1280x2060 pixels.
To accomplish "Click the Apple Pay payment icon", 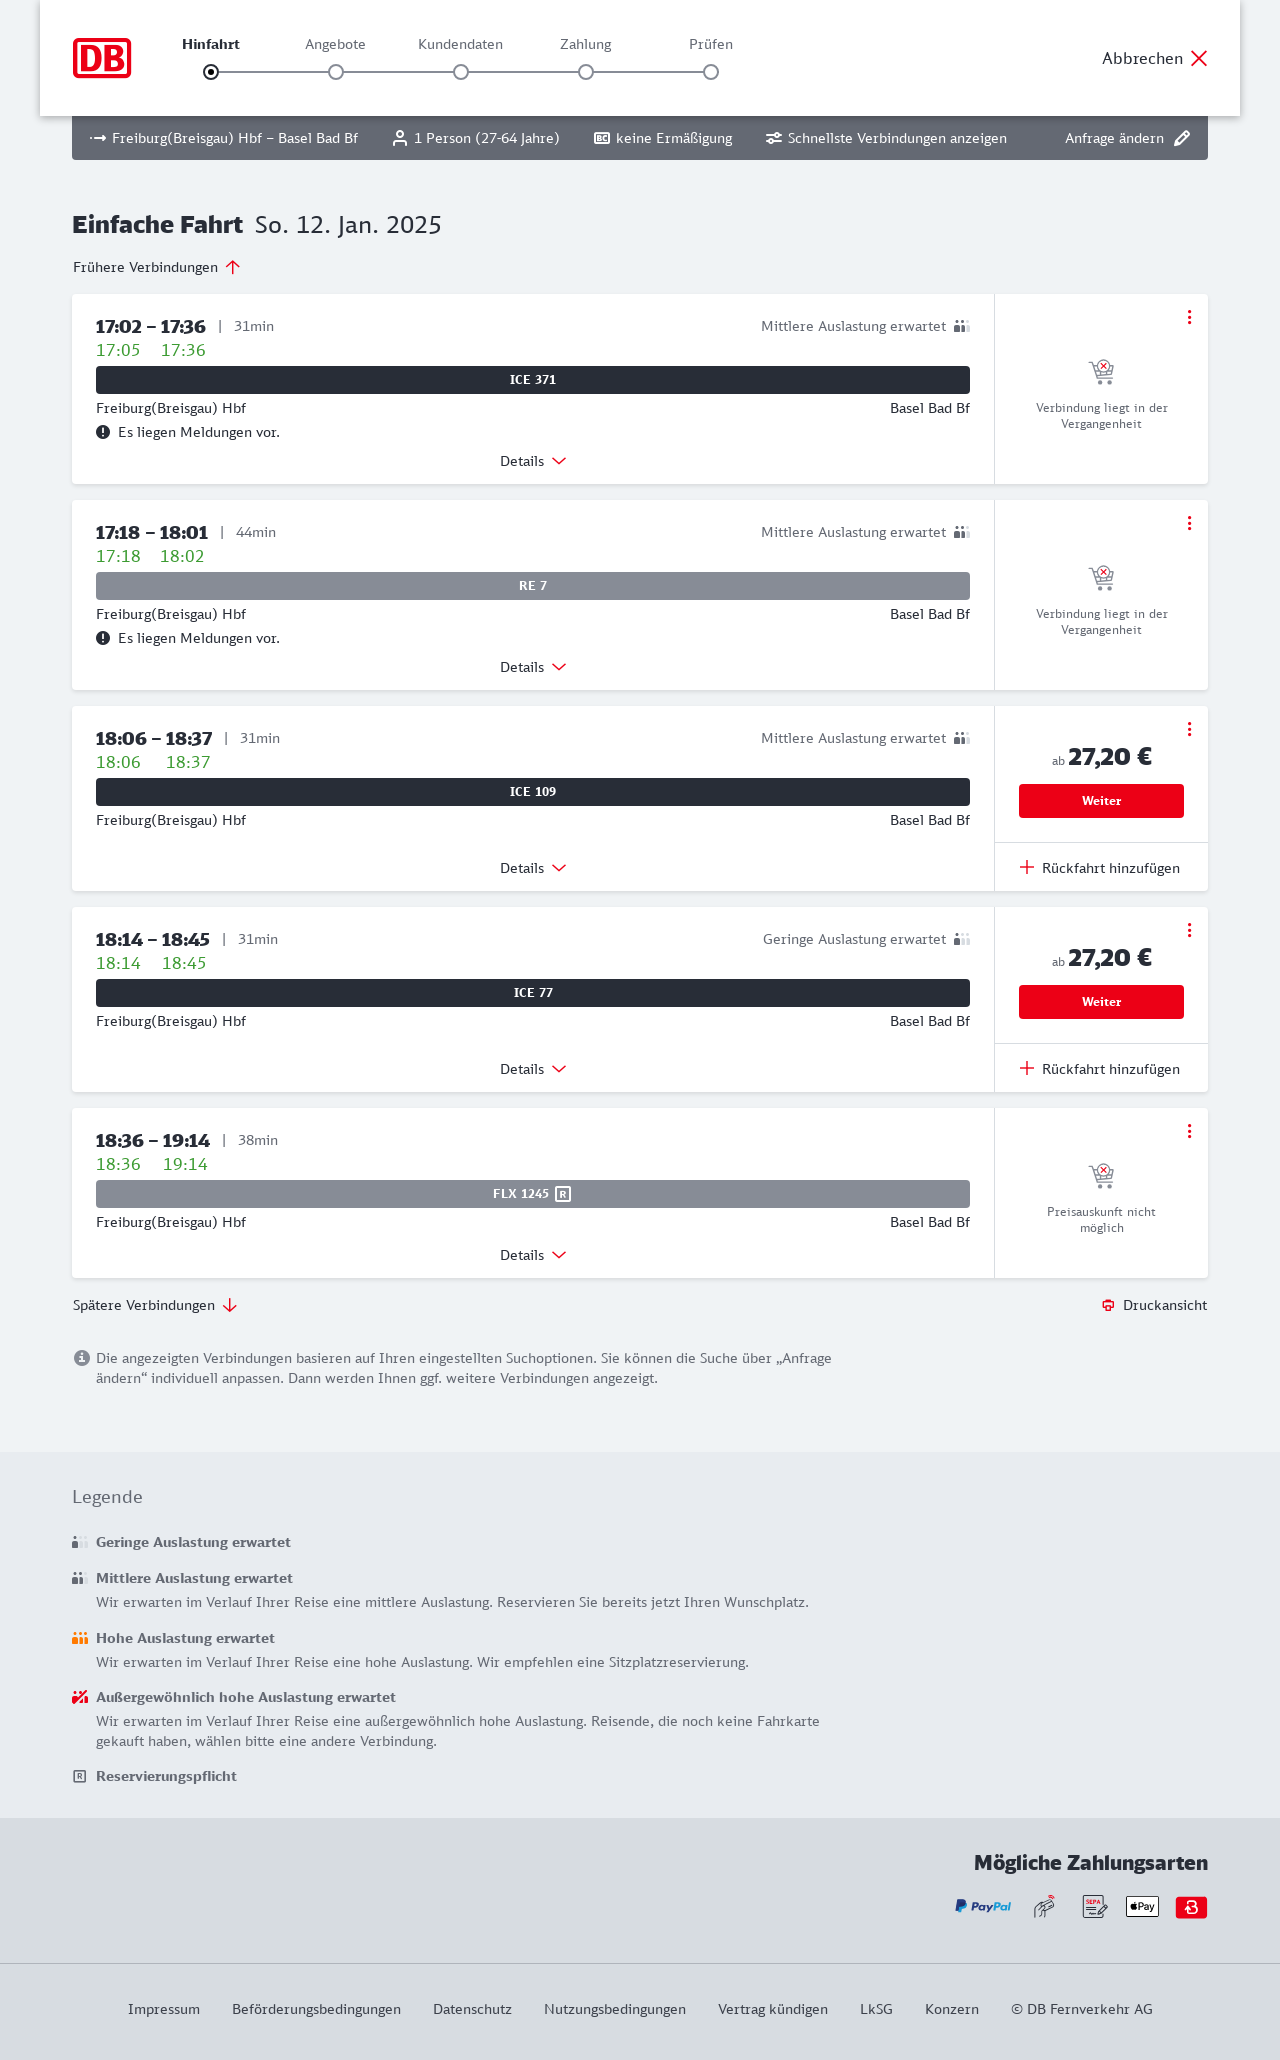I will coord(1142,1907).
